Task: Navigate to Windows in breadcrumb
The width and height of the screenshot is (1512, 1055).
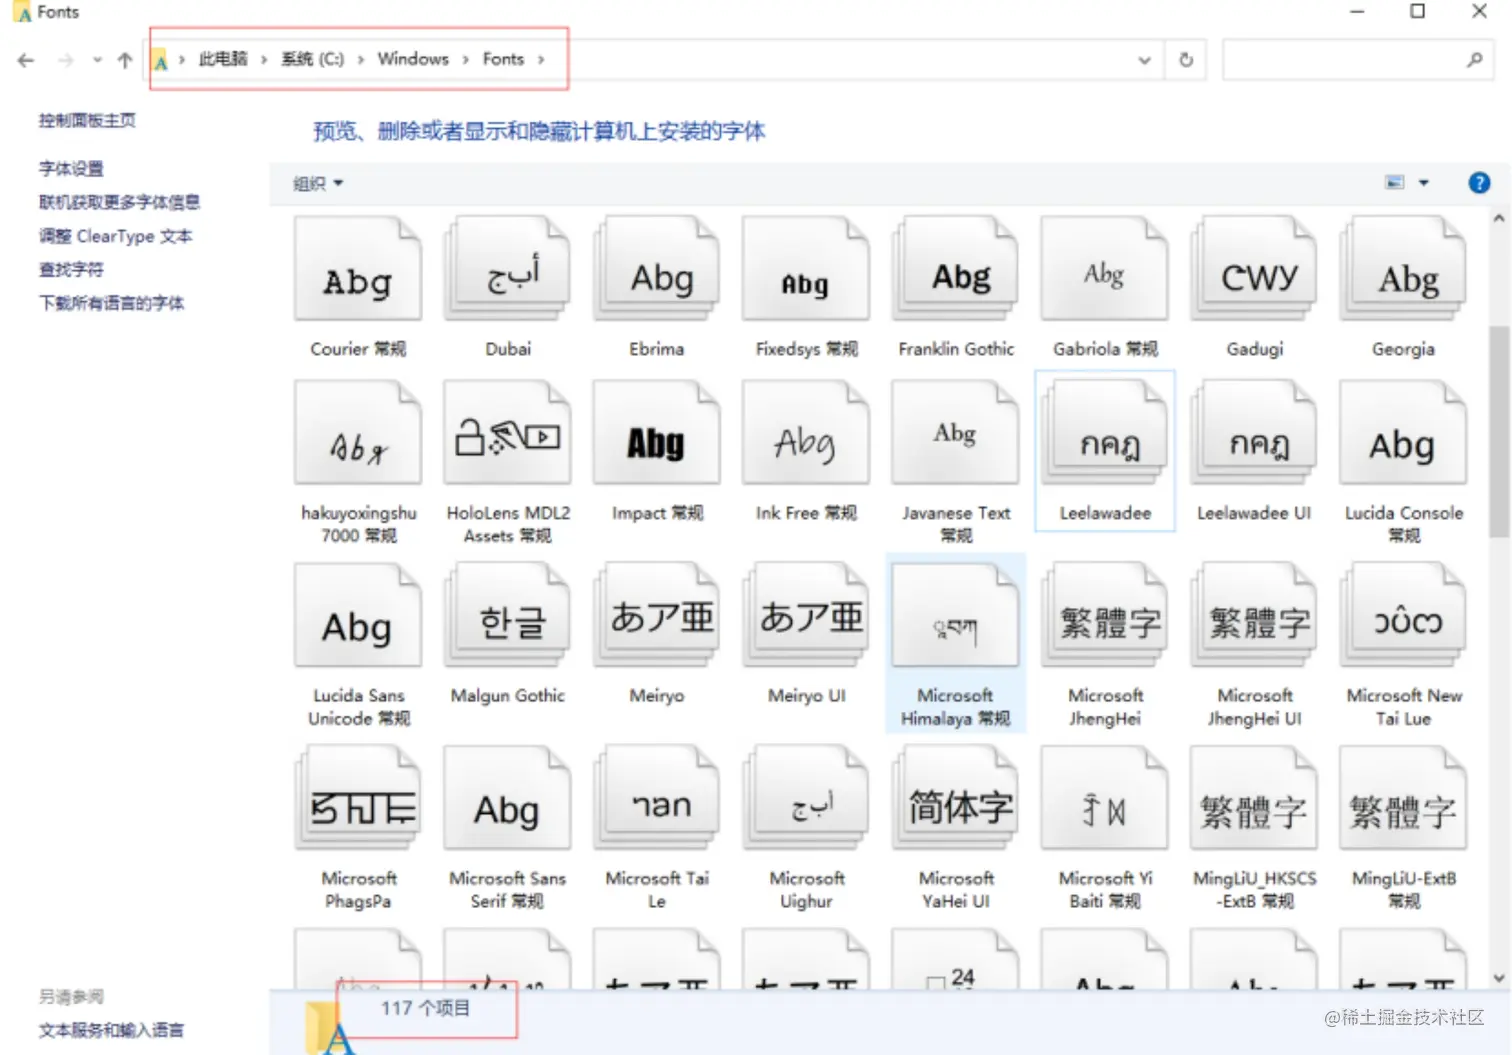Action: pos(413,59)
